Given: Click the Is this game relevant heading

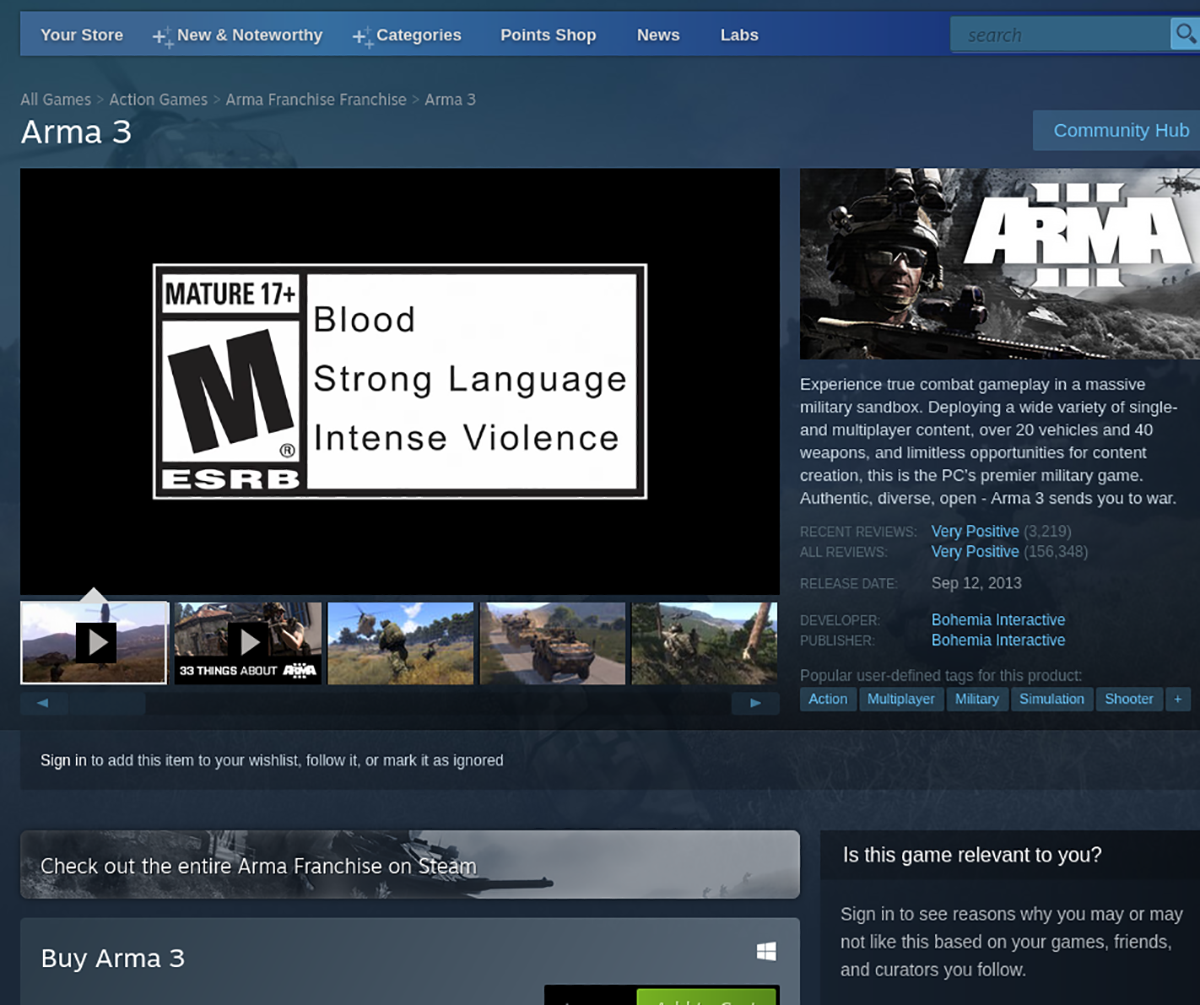Looking at the screenshot, I should click(x=972, y=855).
